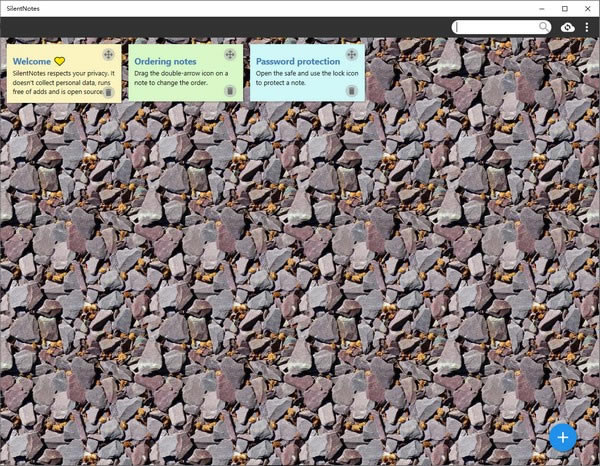Close the SilentNotes window
The image size is (600, 466).
tap(588, 8)
